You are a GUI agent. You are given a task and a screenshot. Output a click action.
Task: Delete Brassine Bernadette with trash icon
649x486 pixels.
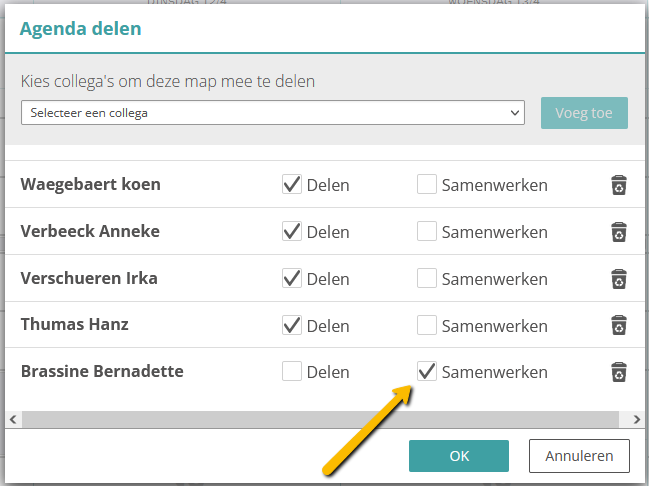(619, 372)
